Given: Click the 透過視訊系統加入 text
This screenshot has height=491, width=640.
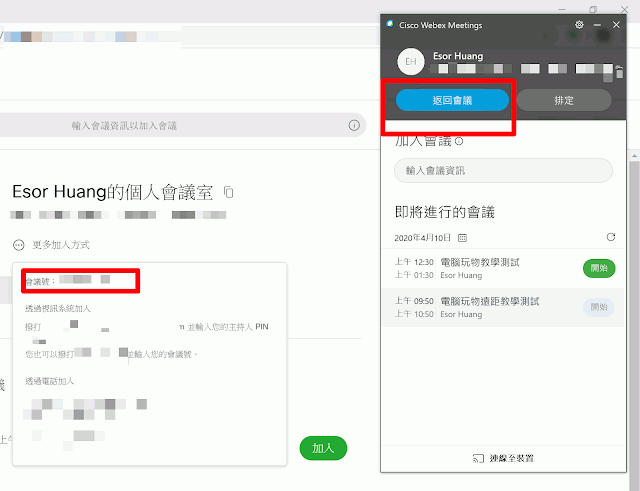Looking at the screenshot, I should point(58,309).
